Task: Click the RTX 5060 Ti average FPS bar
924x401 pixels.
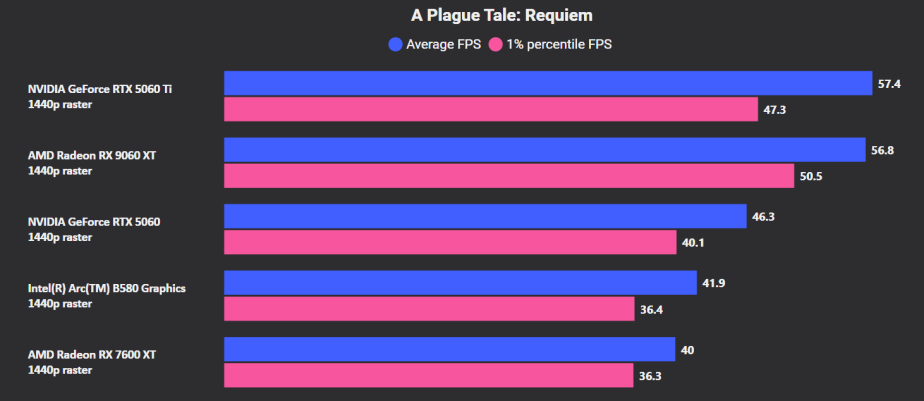Action: (548, 83)
